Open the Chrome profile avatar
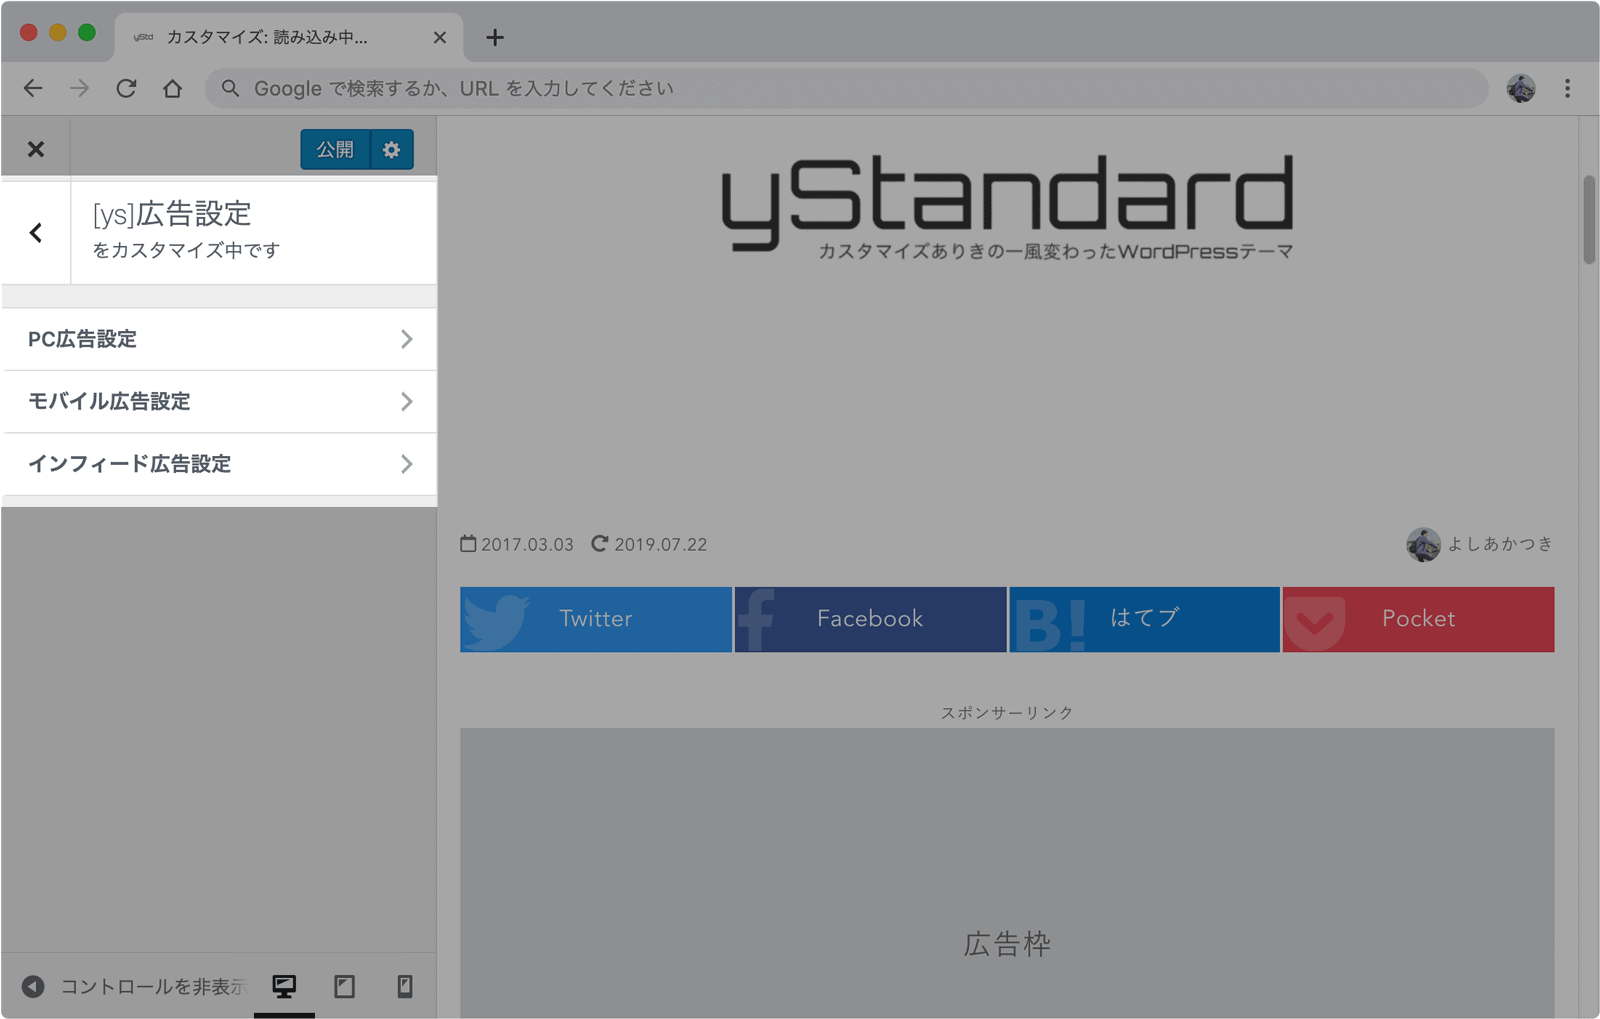The height and width of the screenshot is (1019, 1600). pyautogui.click(x=1521, y=88)
